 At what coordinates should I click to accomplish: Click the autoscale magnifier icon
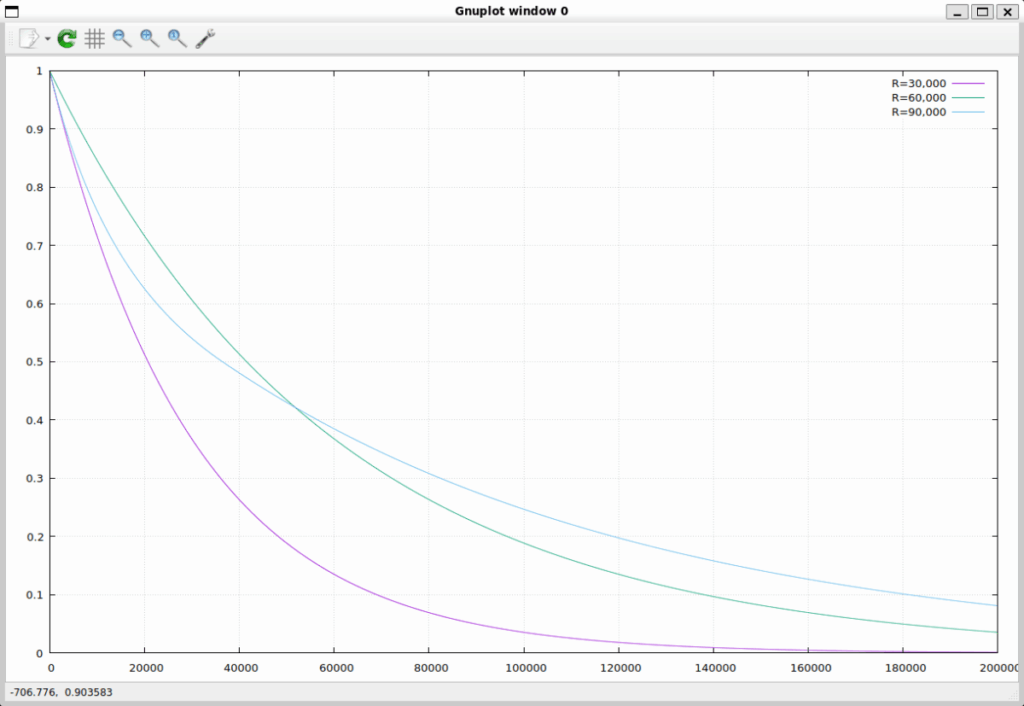point(177,39)
